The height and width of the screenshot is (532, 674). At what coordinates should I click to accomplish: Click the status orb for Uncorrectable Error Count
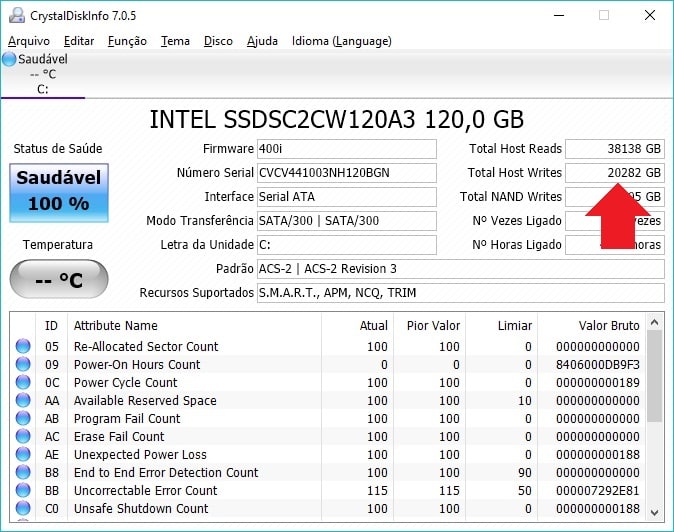(23, 490)
